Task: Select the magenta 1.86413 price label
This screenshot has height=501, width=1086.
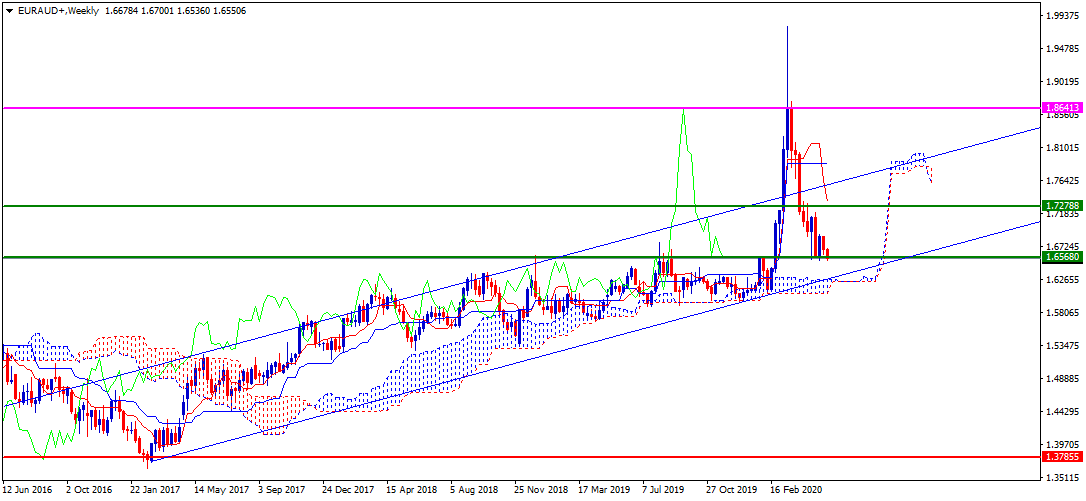Action: tap(1062, 108)
